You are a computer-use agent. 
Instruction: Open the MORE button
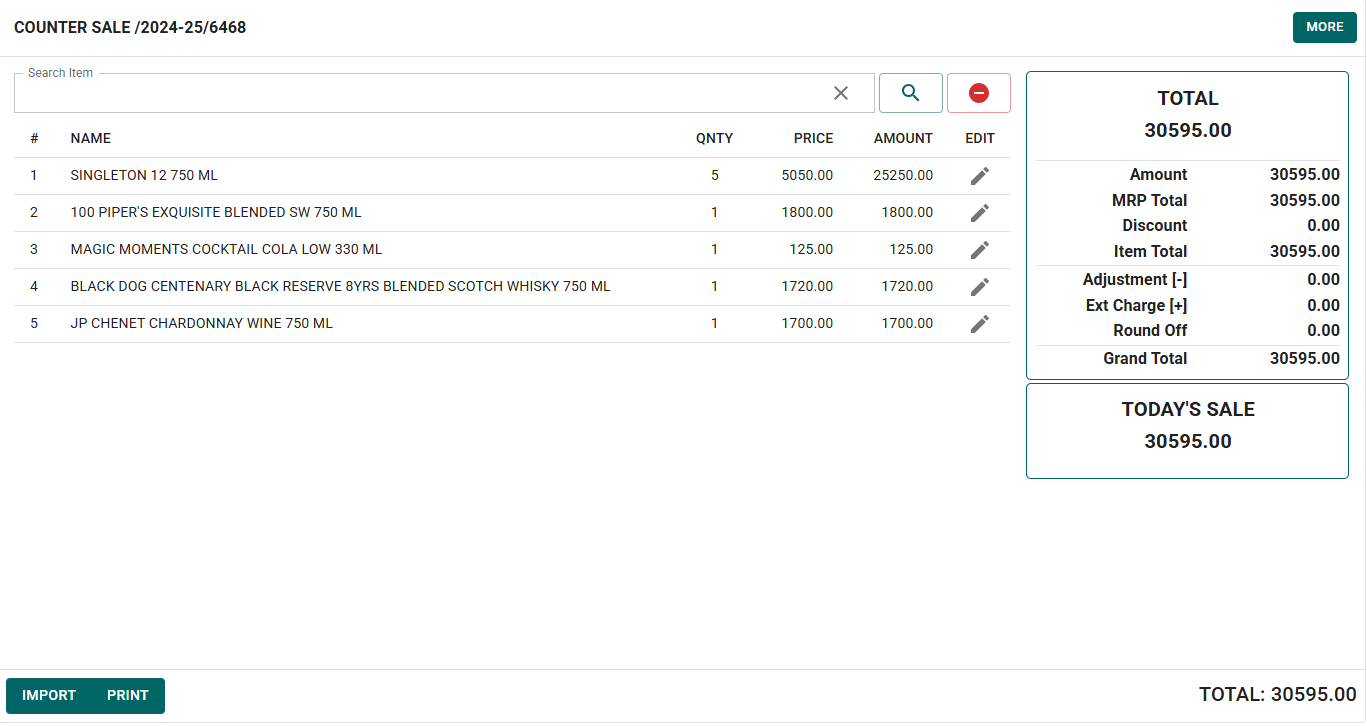click(1324, 27)
